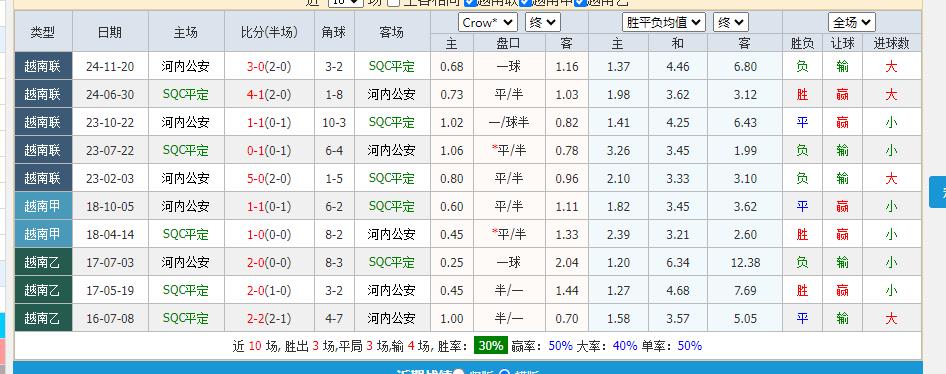The height and width of the screenshot is (374, 946).
Task: Click the 胜 result in the 24-06-30 row
Action: [x=802, y=95]
